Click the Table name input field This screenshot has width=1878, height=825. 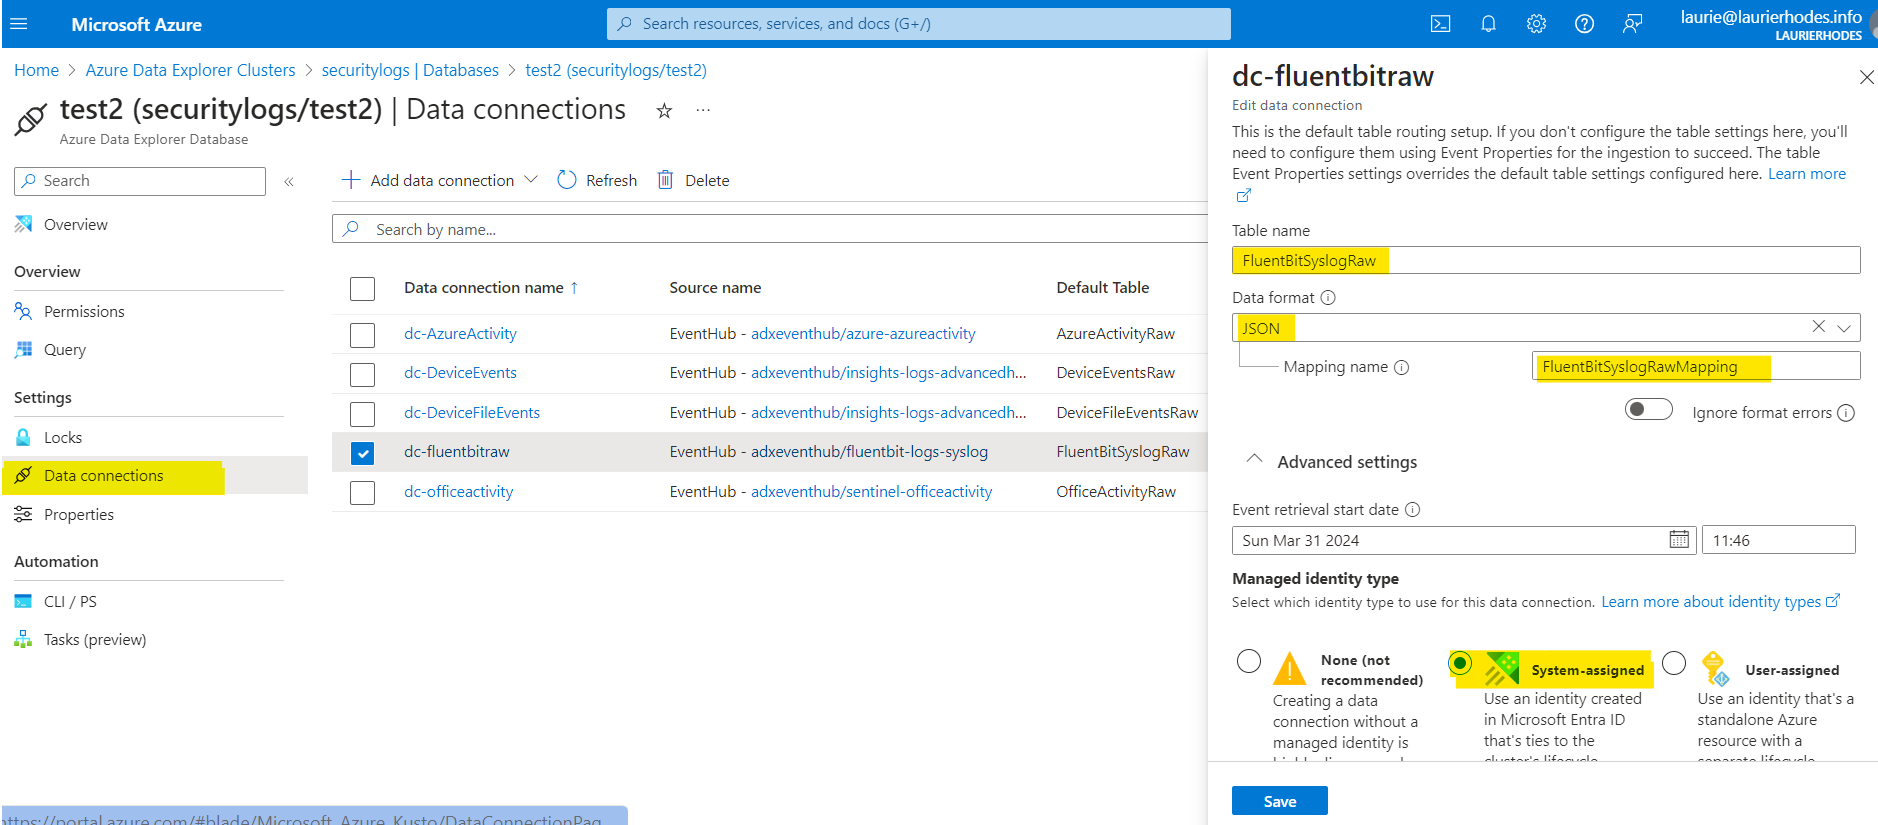point(1546,260)
